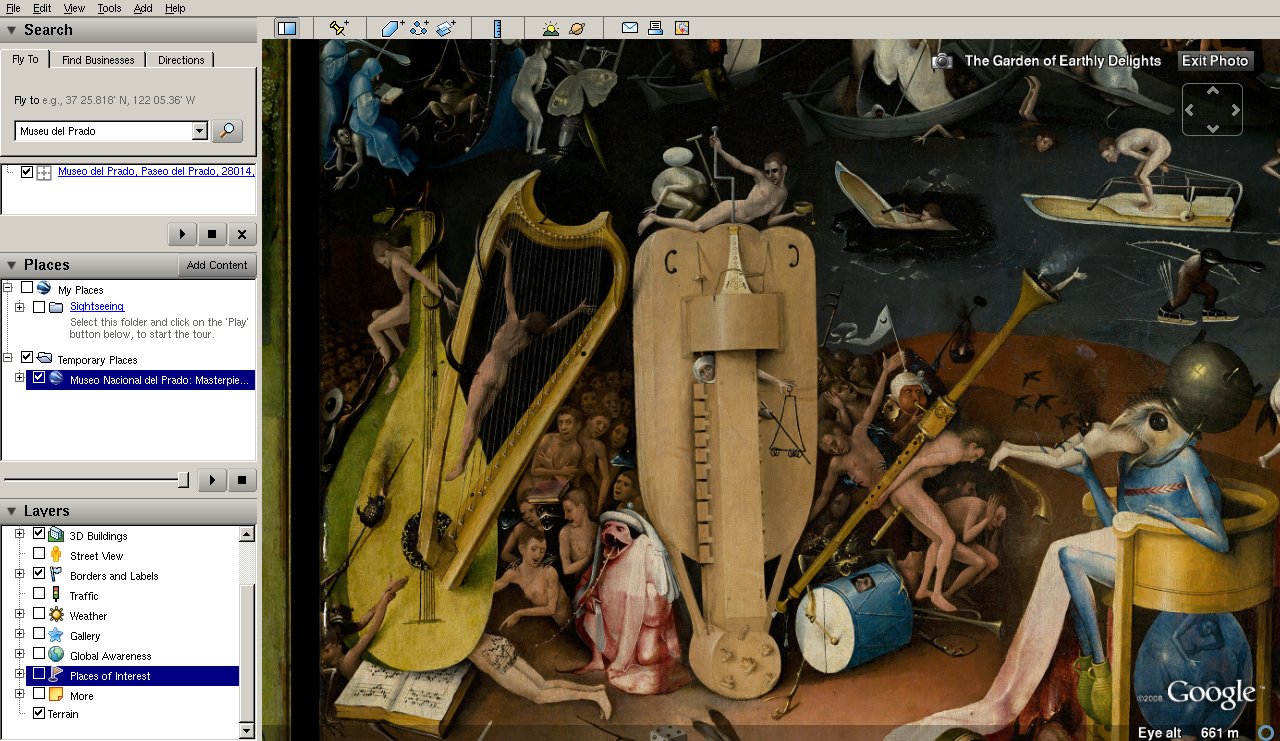The width and height of the screenshot is (1280, 741).
Task: Click the Fly To search input field
Action: [x=104, y=131]
